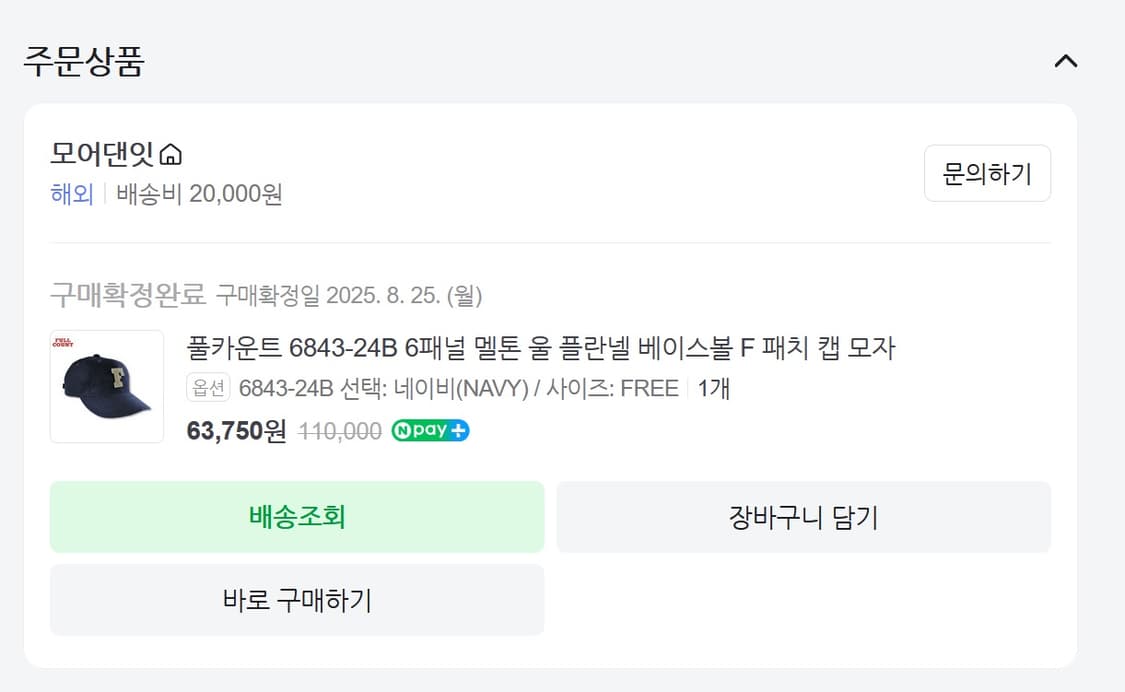Click the 문의하기 inquiry button
This screenshot has width=1125, height=692.
(987, 173)
